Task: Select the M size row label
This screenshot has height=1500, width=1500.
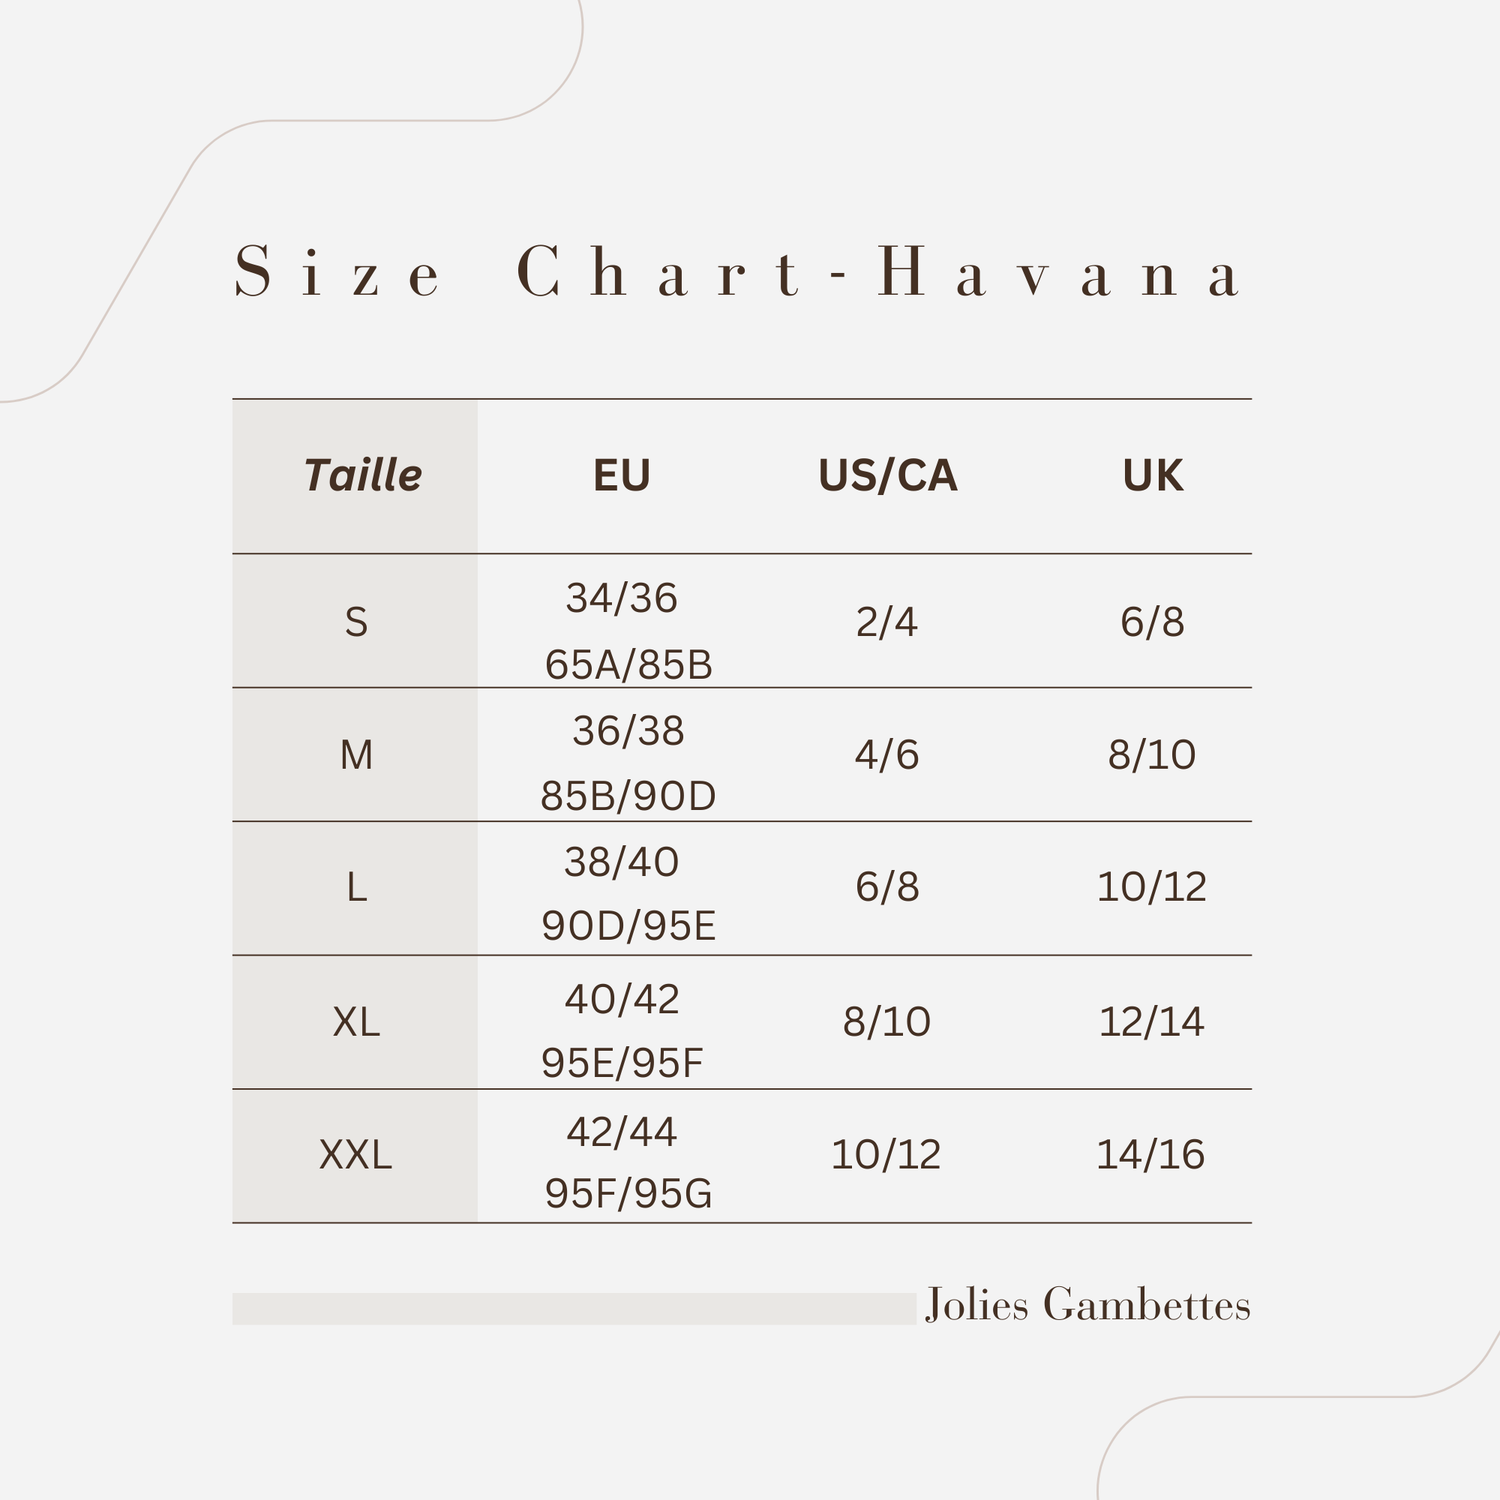Action: 356,755
